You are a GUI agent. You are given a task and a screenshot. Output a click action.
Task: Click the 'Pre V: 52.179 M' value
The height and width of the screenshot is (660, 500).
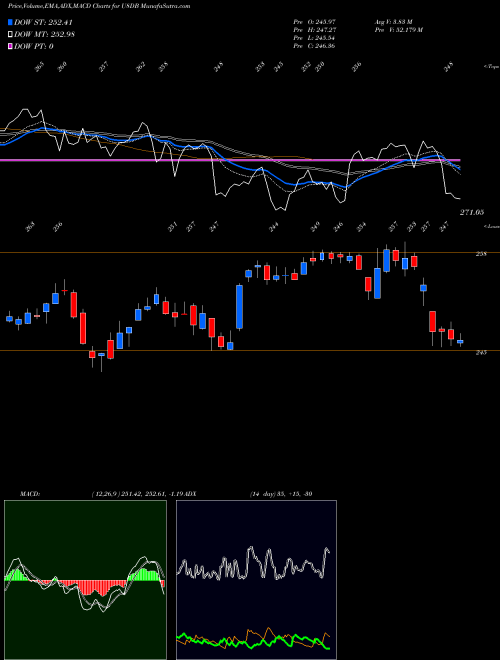[399, 30]
